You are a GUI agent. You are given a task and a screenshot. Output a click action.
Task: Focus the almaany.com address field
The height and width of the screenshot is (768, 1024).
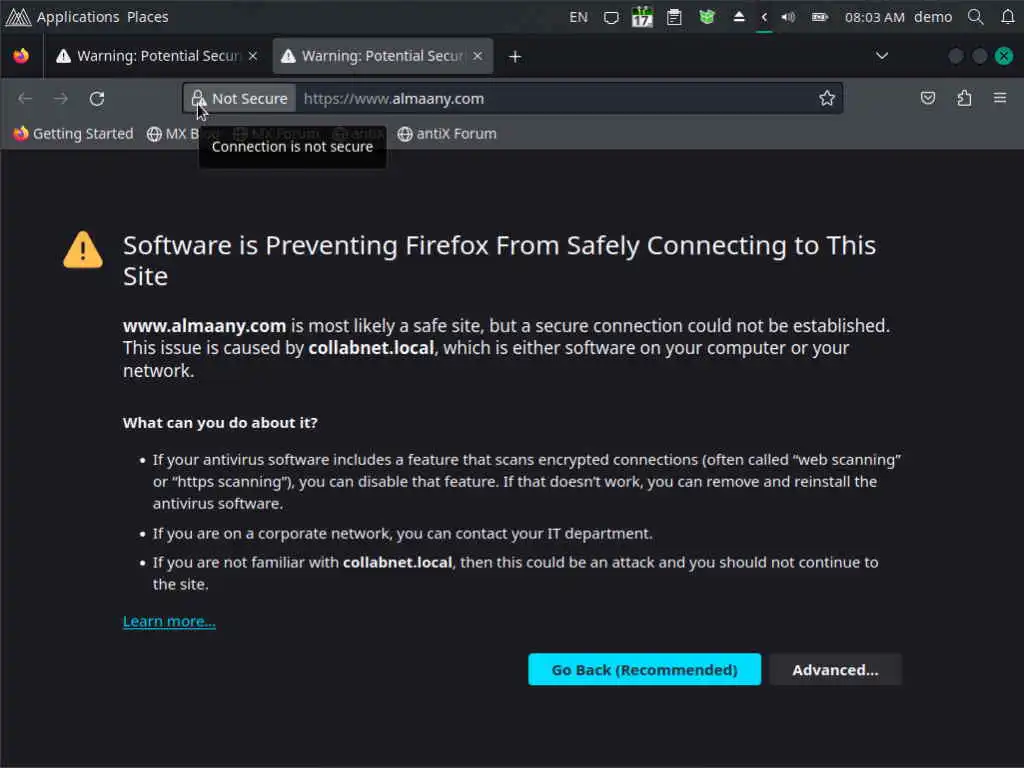click(x=555, y=99)
